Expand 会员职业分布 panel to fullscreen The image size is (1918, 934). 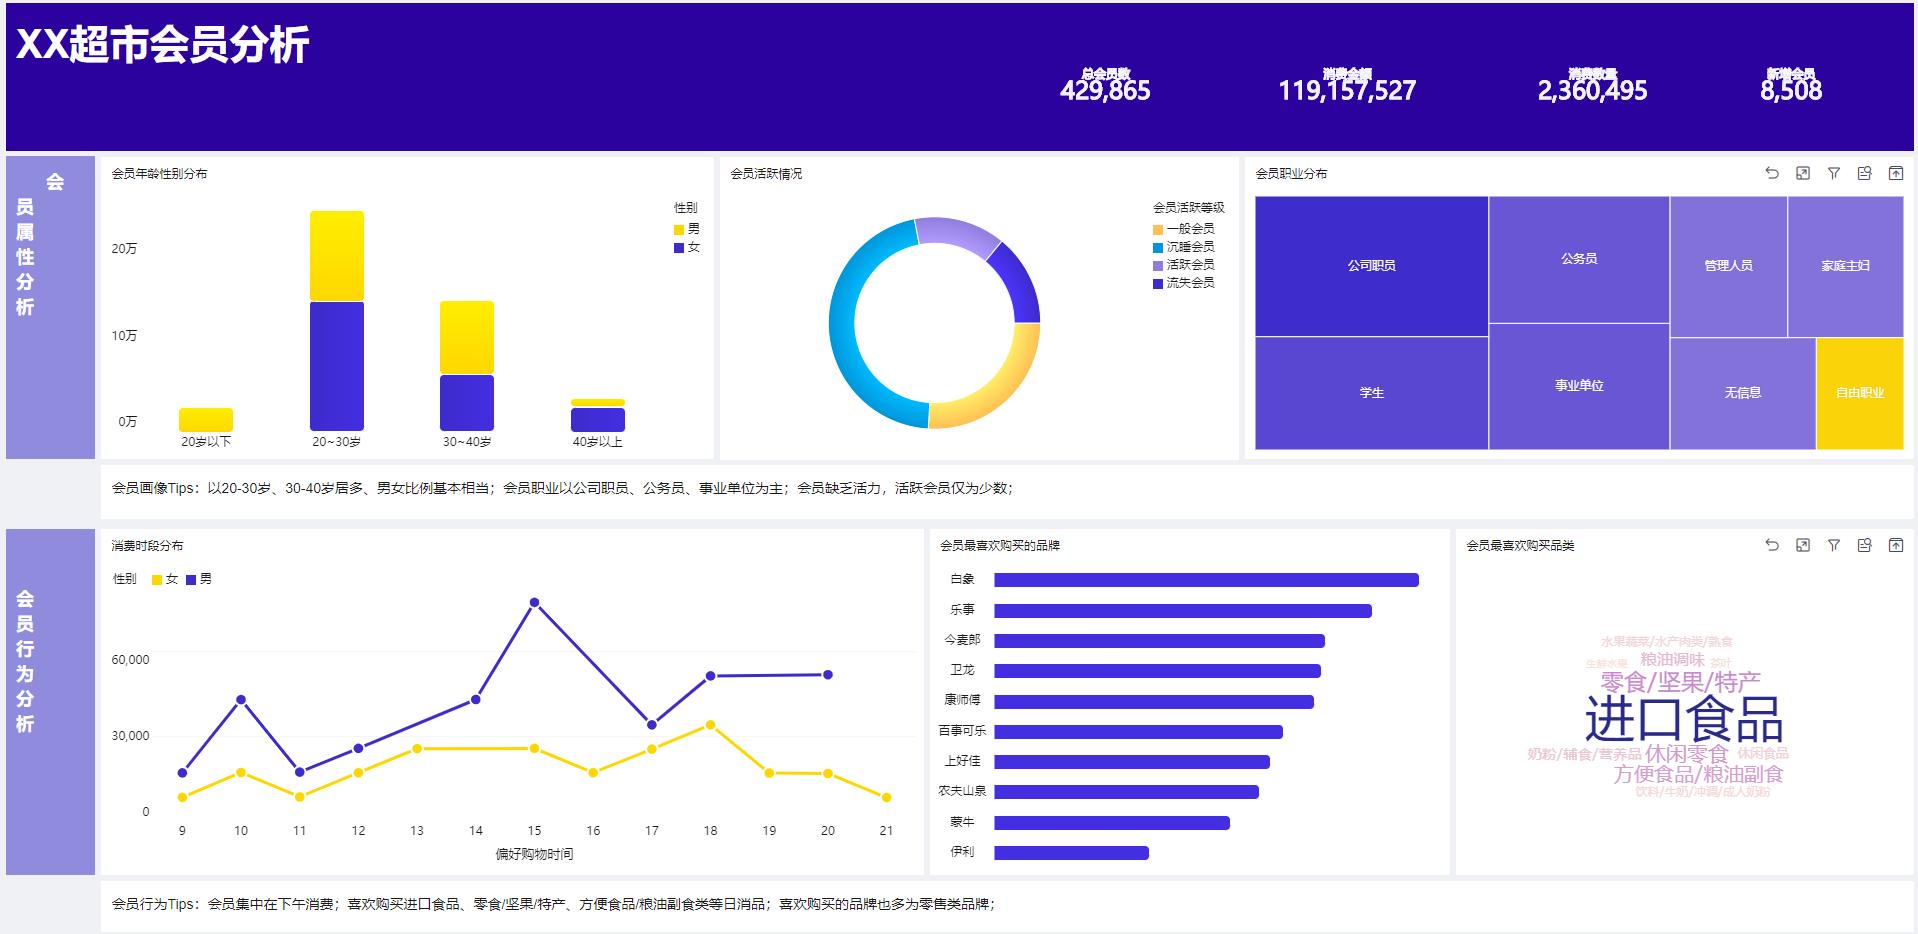[1801, 173]
